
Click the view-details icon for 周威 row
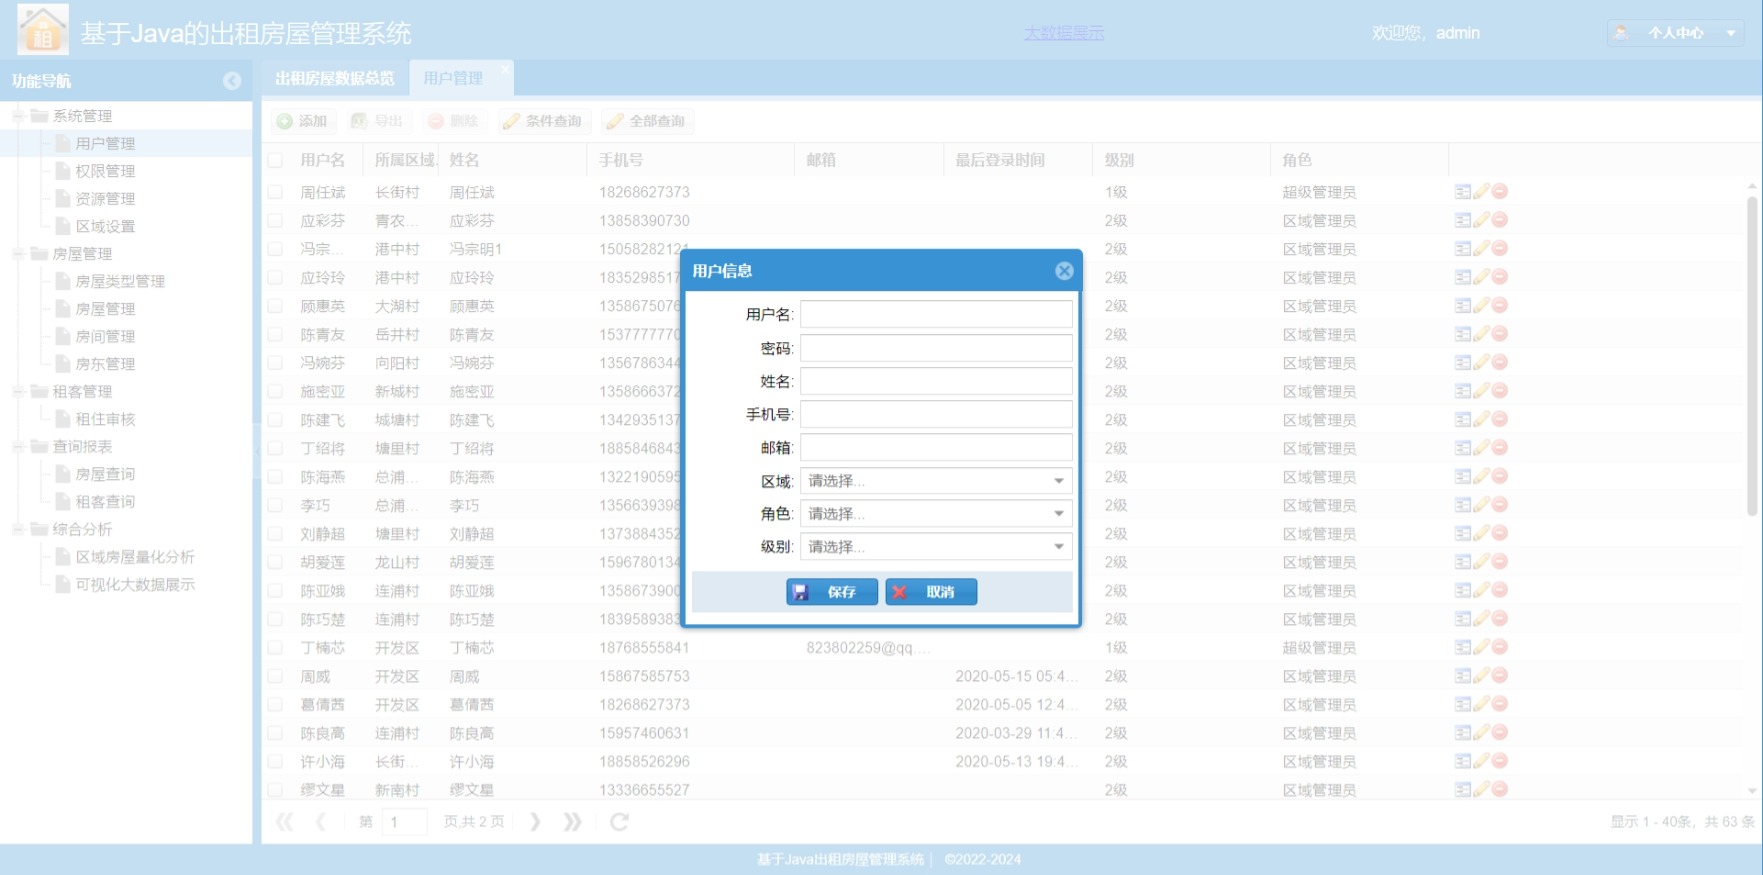click(1463, 676)
